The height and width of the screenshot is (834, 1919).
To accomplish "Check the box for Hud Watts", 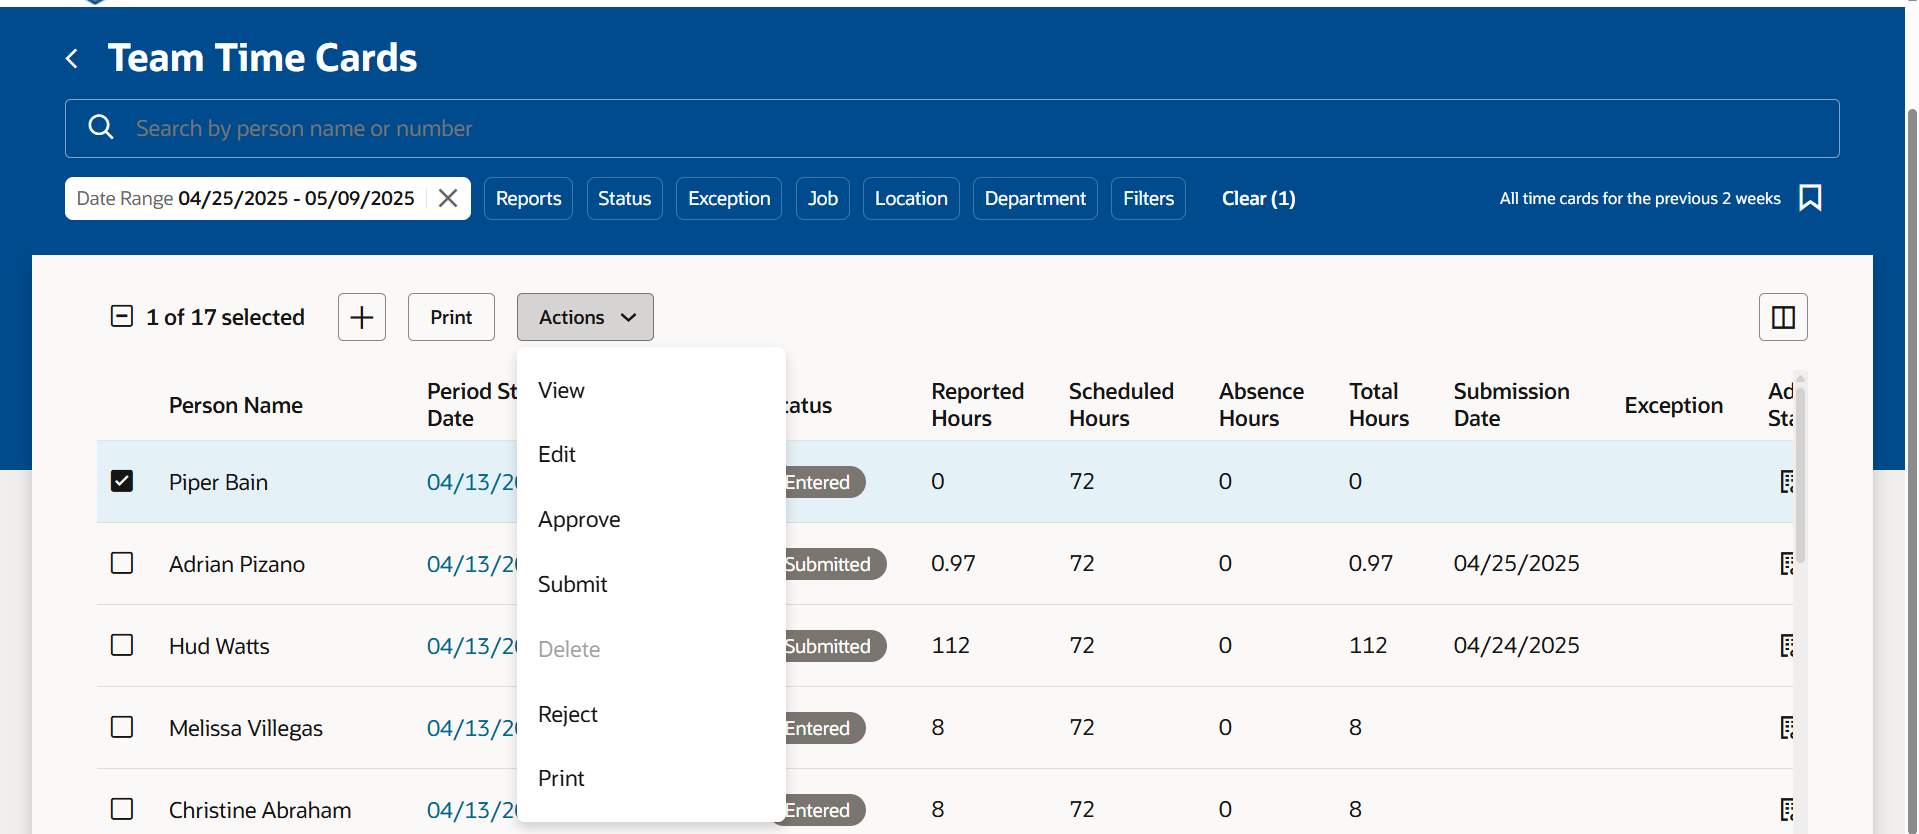I will click(122, 645).
